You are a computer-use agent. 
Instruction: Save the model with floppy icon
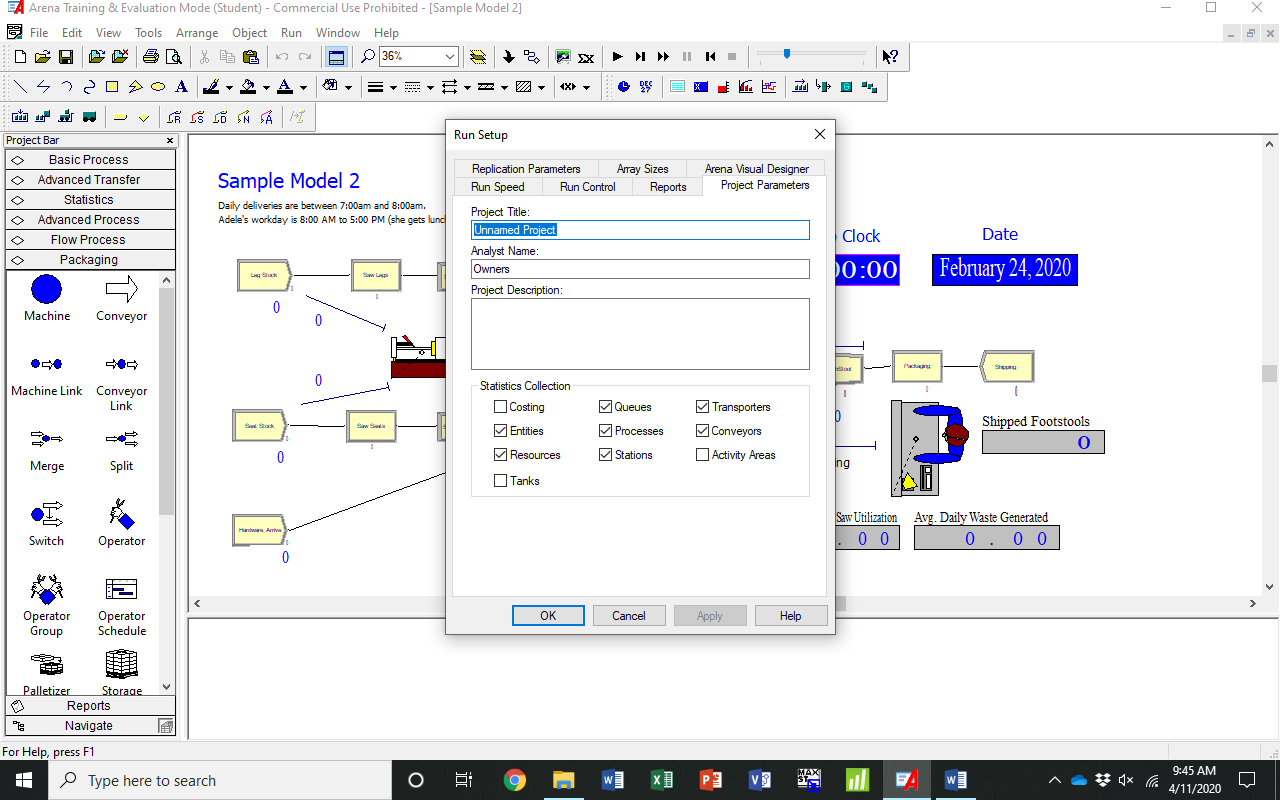click(66, 57)
